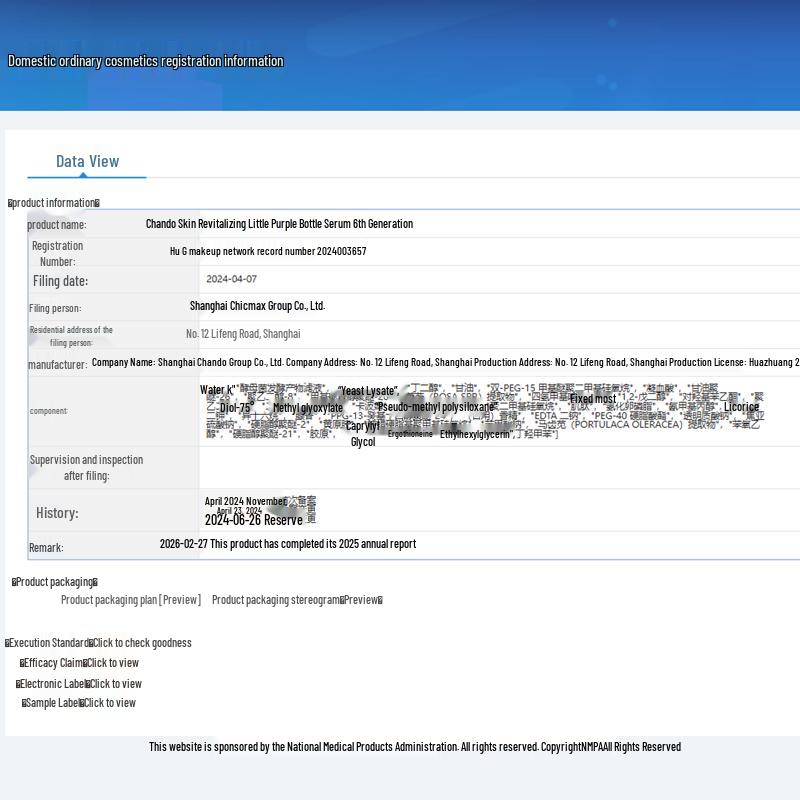The height and width of the screenshot is (800, 800).
Task: Click address No. 12 Lifeng Road, Shanghai
Action: [x=243, y=334]
